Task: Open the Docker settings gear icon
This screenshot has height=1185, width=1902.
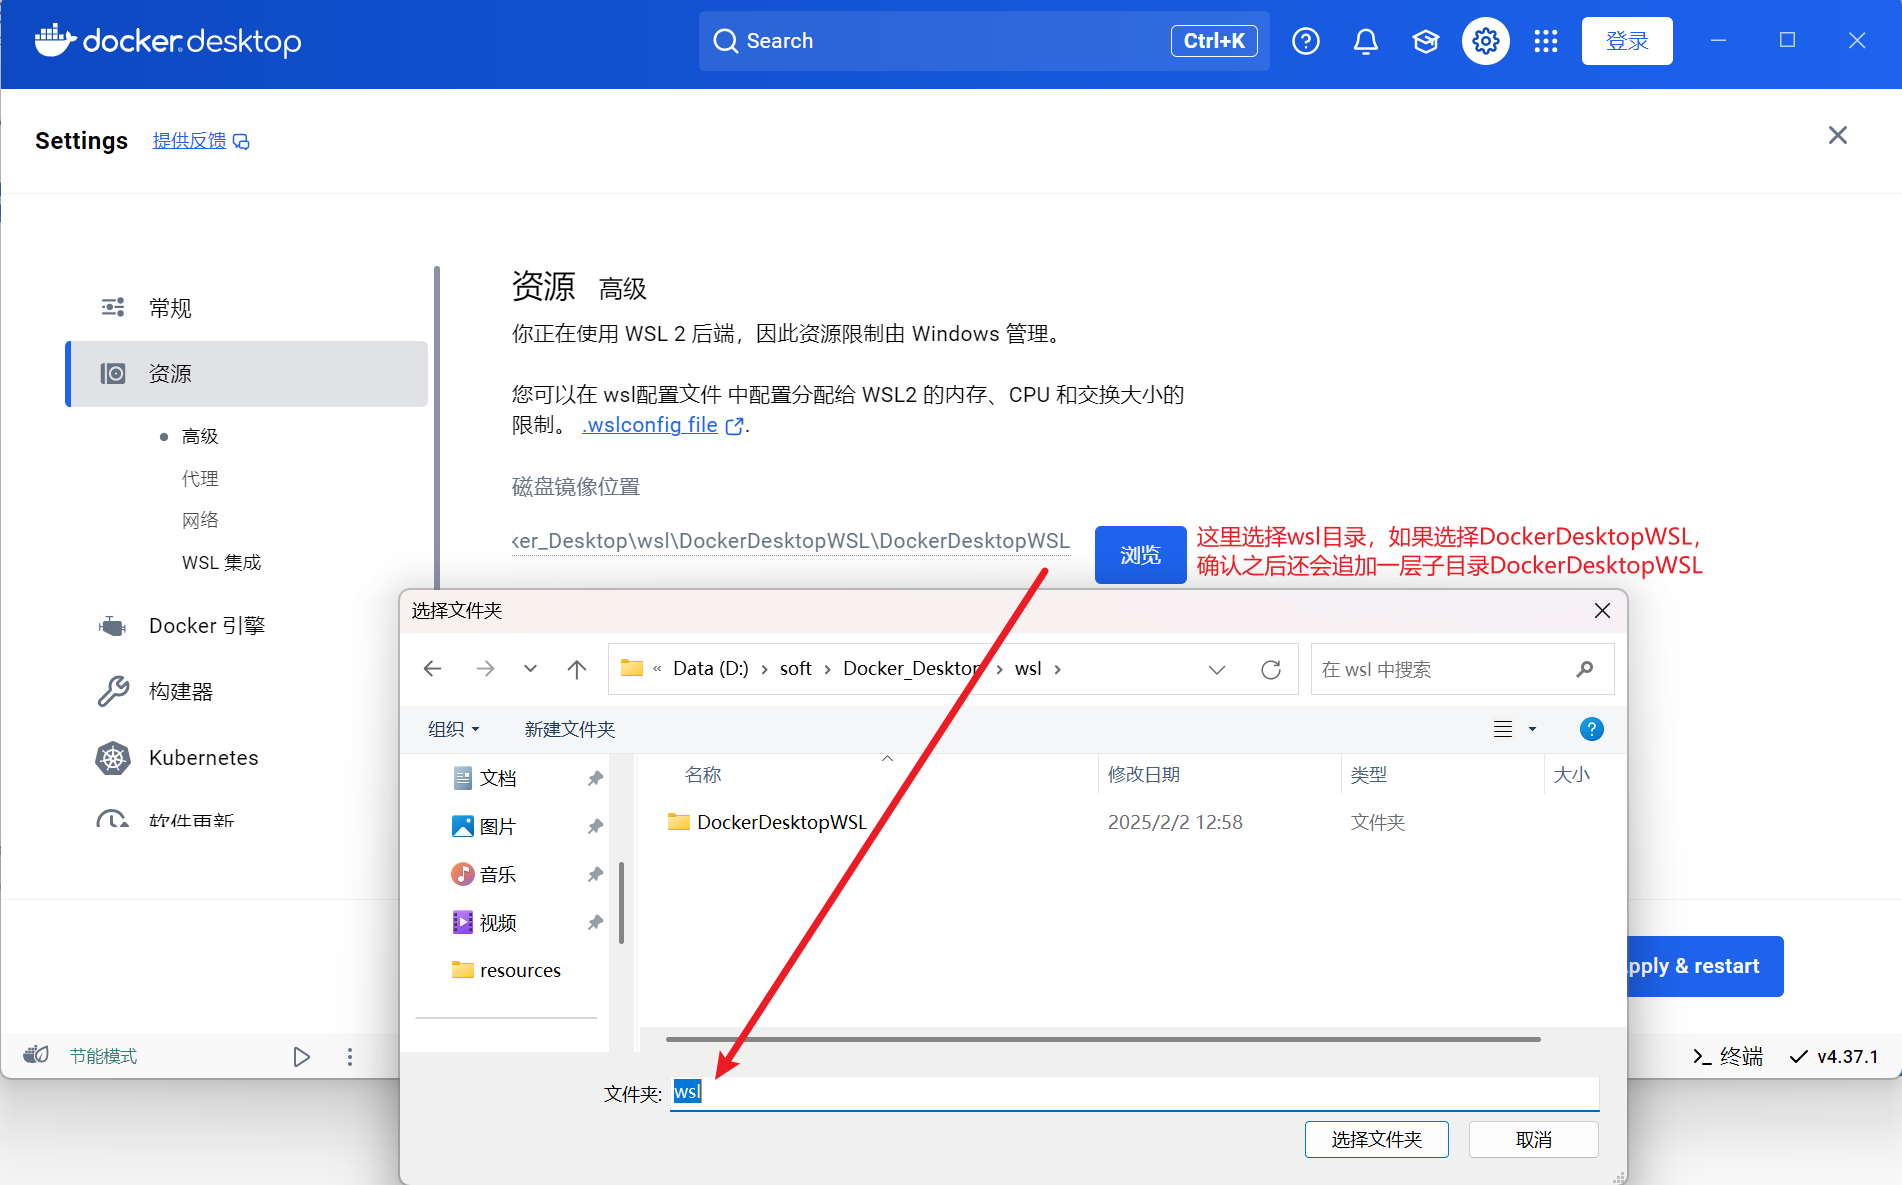Action: pyautogui.click(x=1485, y=41)
